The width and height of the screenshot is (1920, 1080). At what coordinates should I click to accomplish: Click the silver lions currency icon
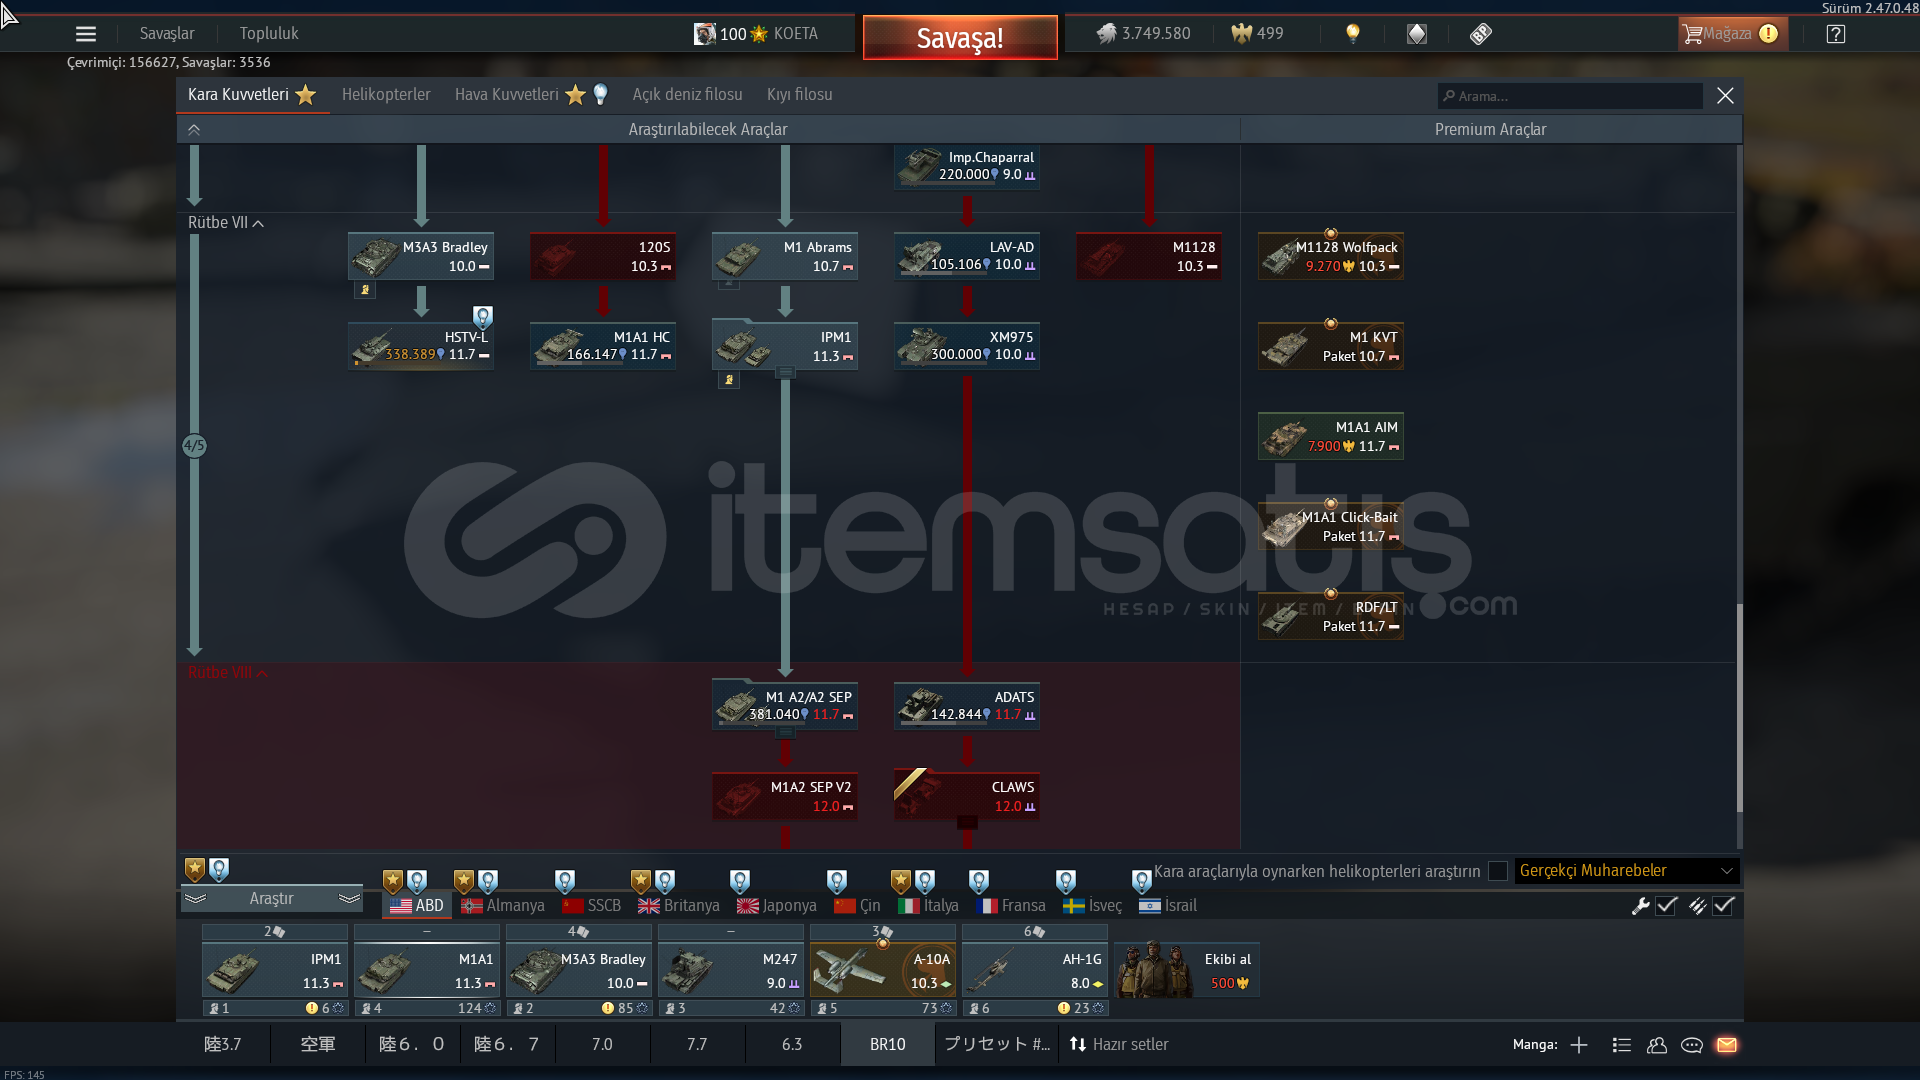1106,34
